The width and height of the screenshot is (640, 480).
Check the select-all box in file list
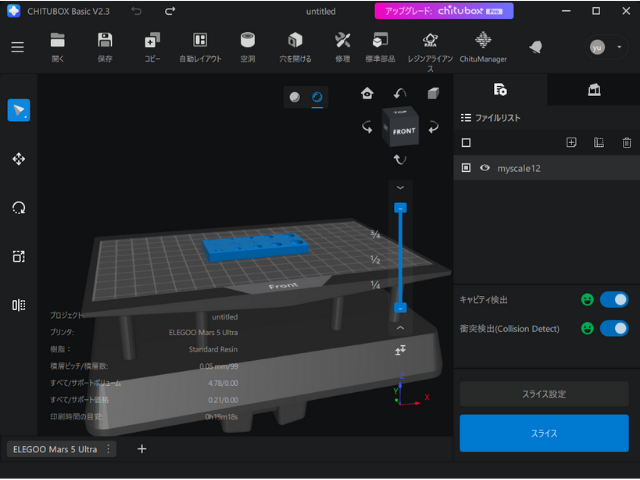click(466, 143)
